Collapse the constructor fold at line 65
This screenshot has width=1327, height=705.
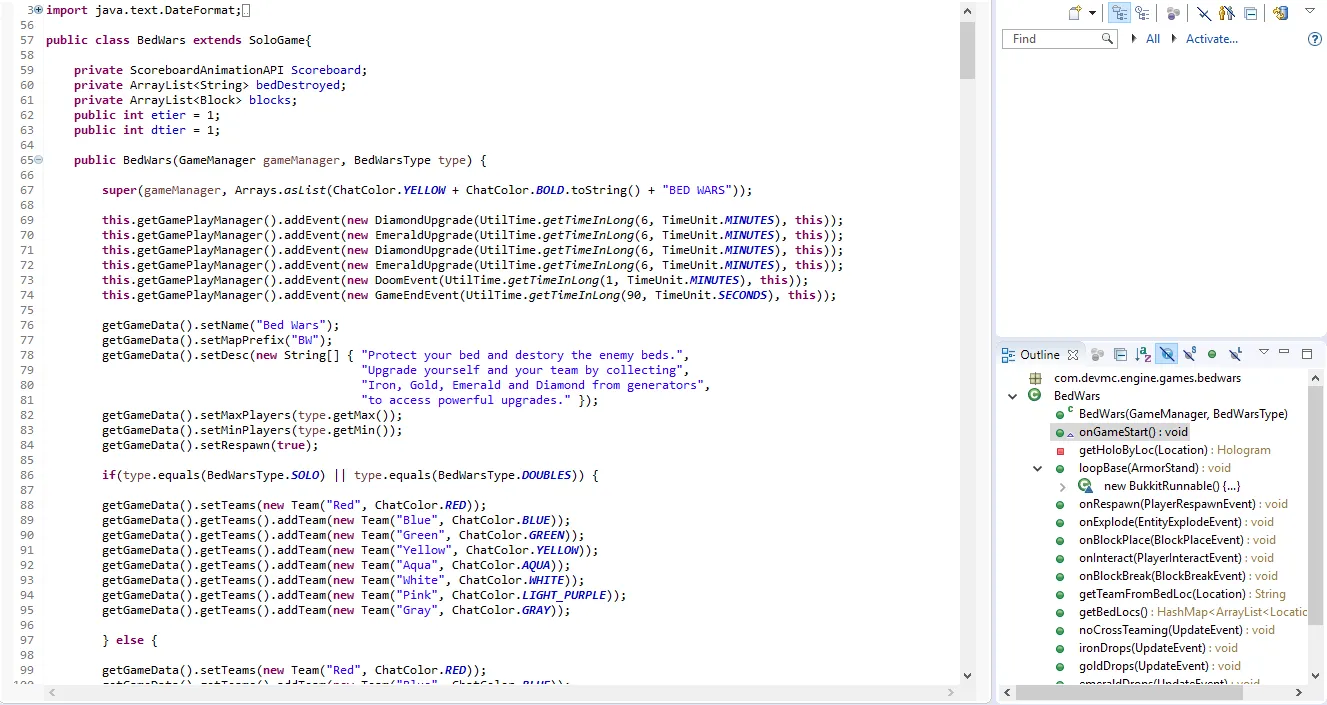38,160
